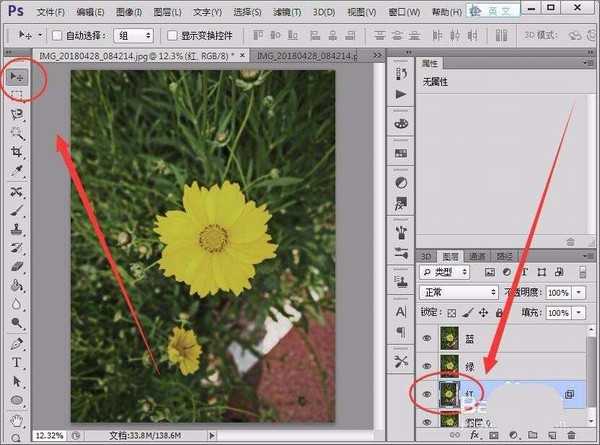This screenshot has width=600, height=445.
Task: Open the 图像(I) menu
Action: [128, 11]
